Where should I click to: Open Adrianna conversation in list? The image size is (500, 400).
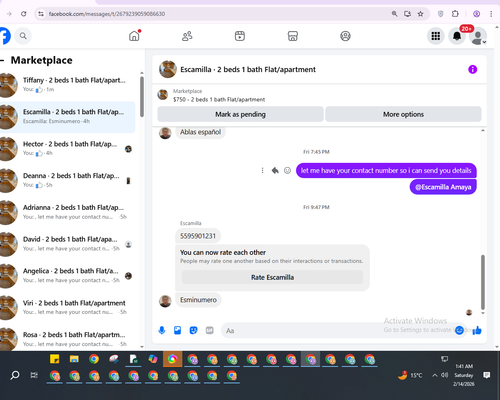[68, 212]
